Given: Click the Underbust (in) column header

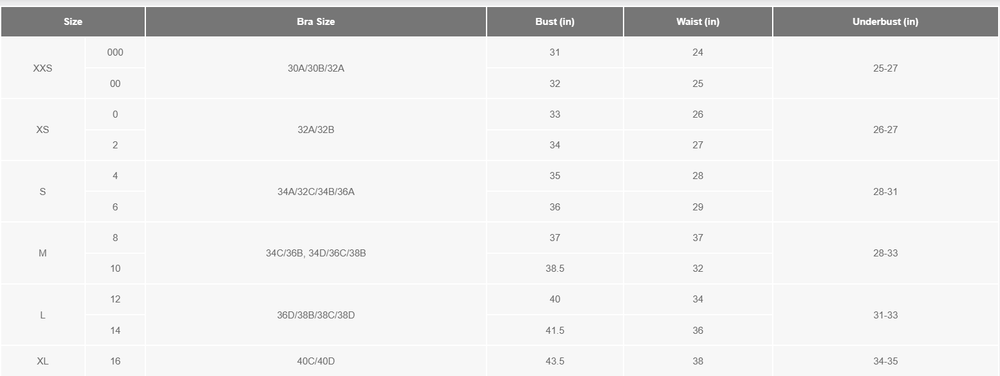Looking at the screenshot, I should click(x=885, y=22).
